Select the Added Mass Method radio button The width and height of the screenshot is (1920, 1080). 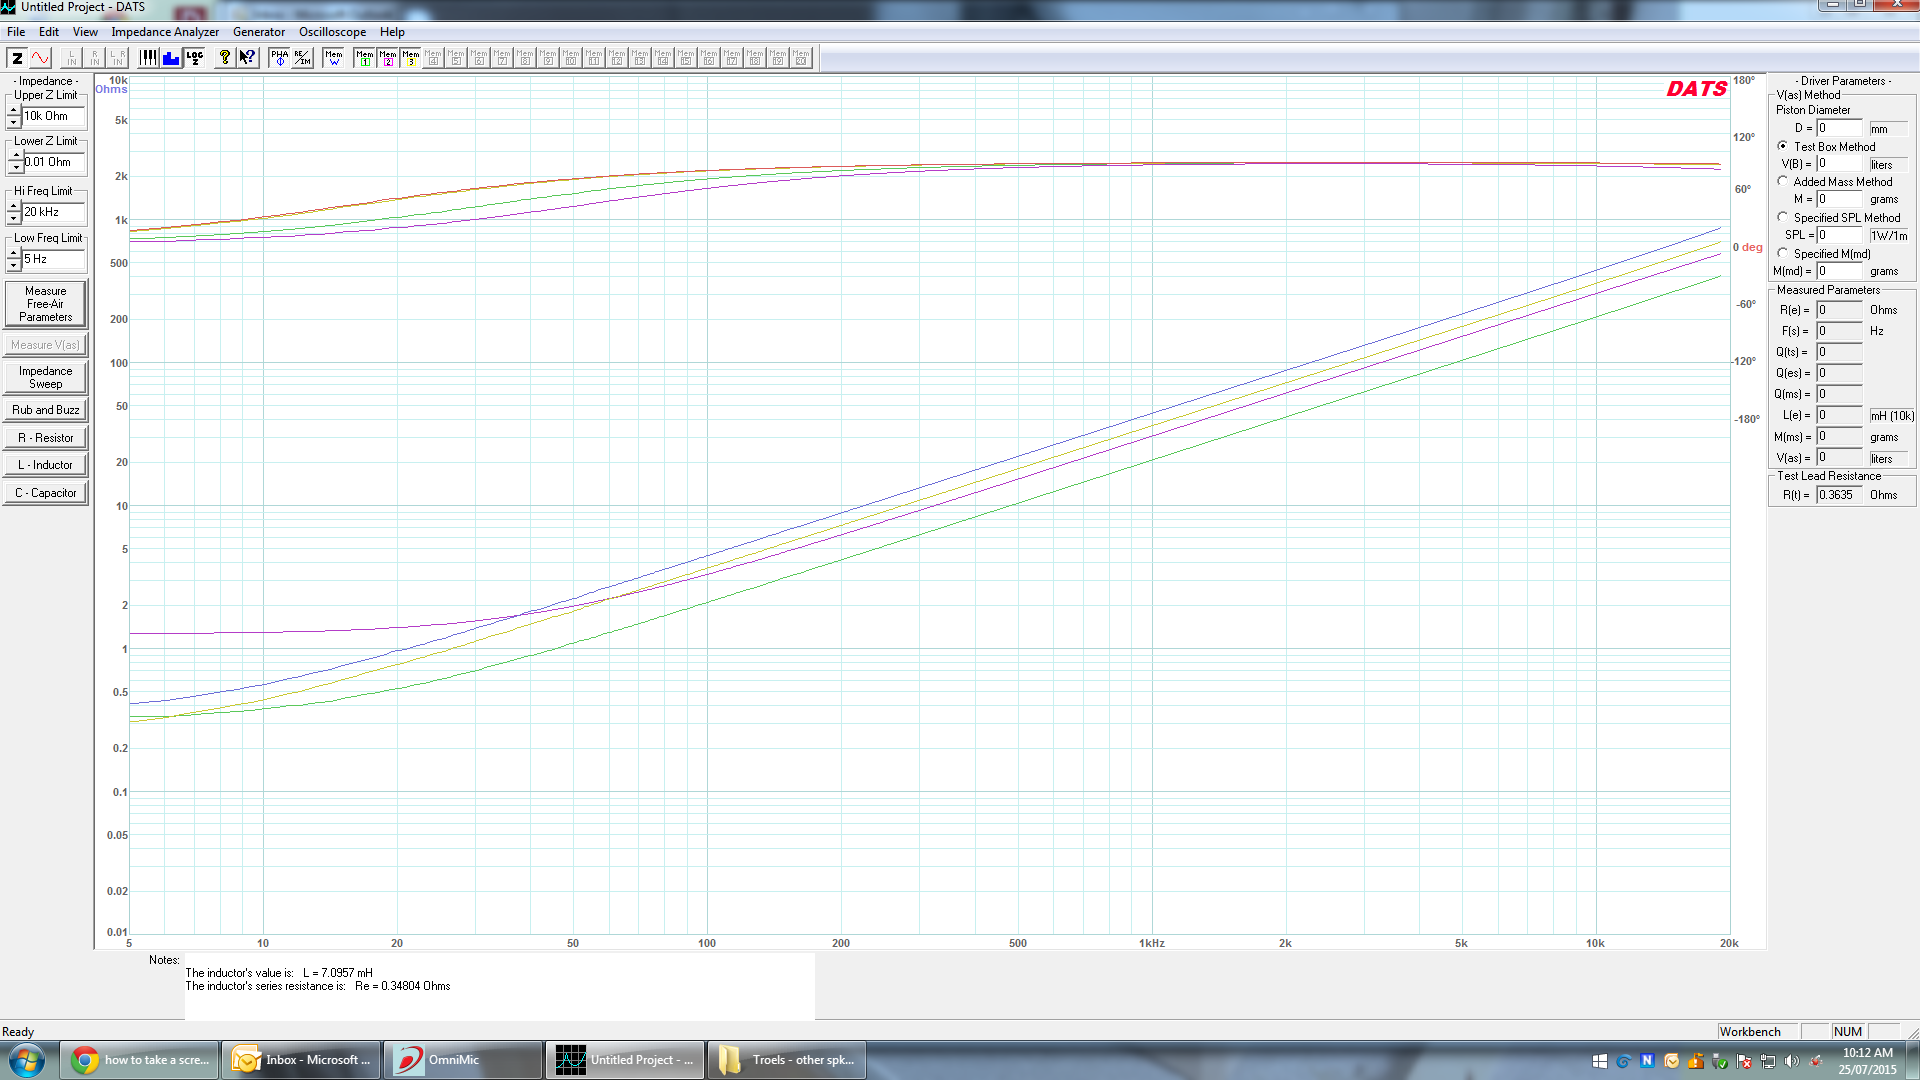click(x=1783, y=182)
